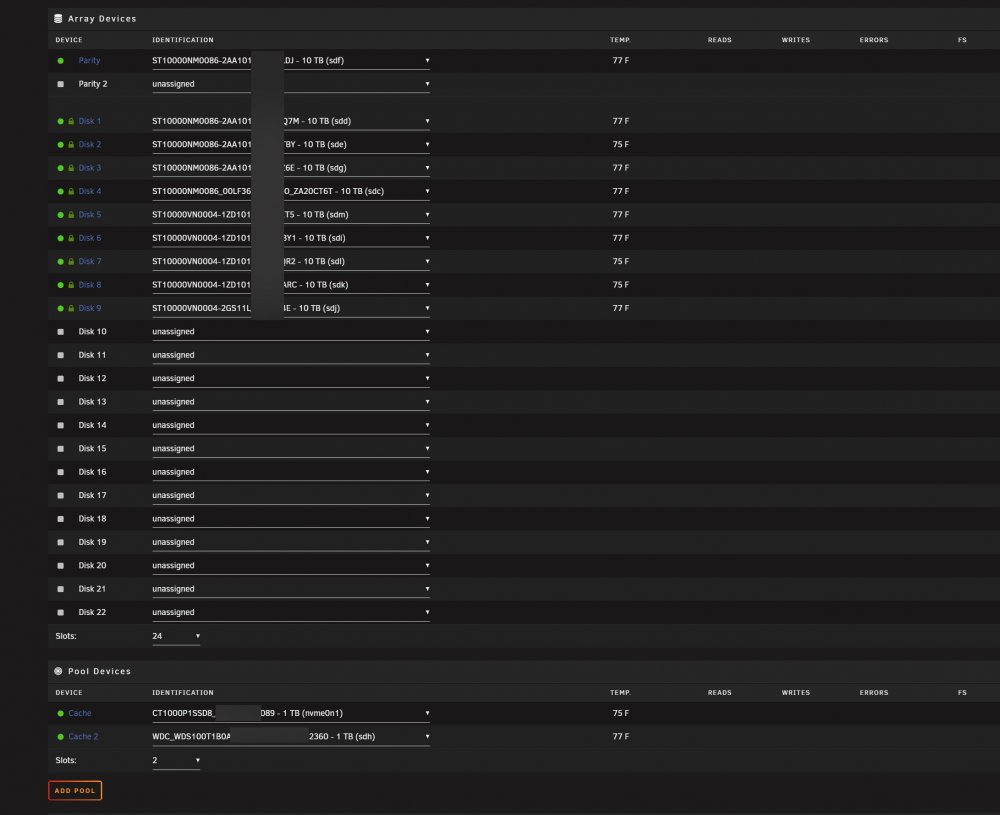Click the grey status square for Disk 22
Screen dimensions: 1000x815
61,612
